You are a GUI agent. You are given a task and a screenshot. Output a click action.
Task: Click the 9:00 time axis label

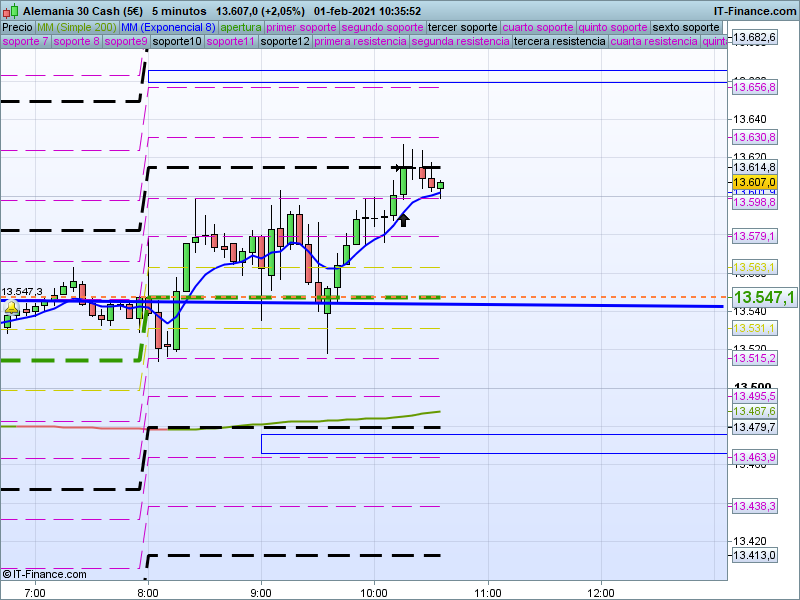coord(261,593)
